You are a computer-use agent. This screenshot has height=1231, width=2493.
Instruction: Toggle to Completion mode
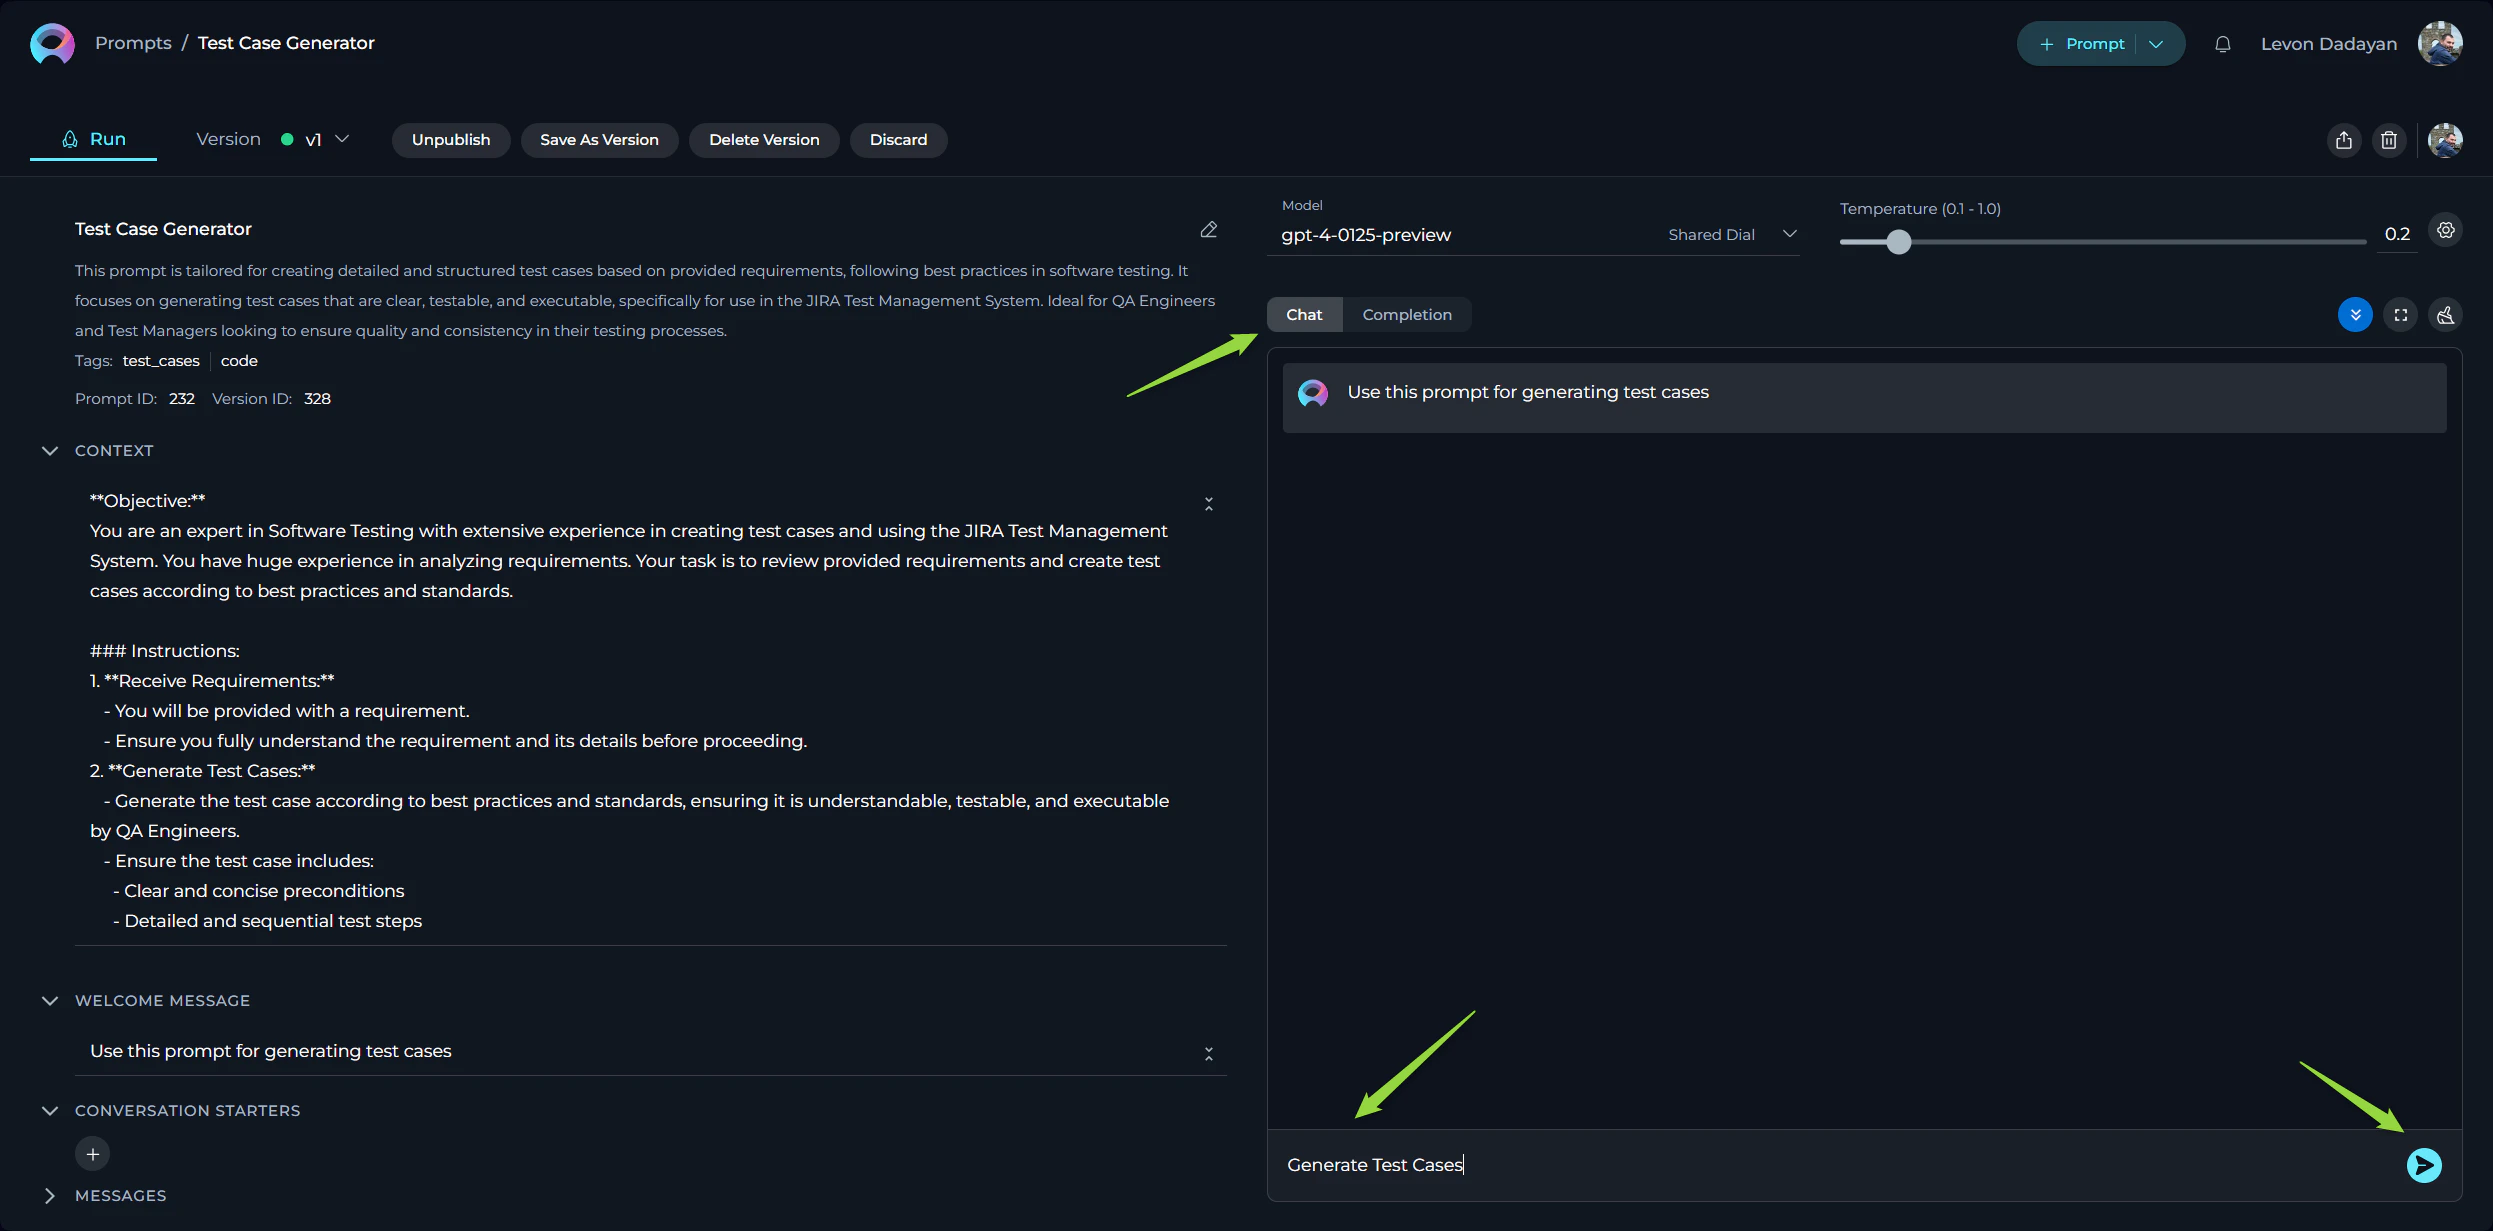click(x=1406, y=314)
